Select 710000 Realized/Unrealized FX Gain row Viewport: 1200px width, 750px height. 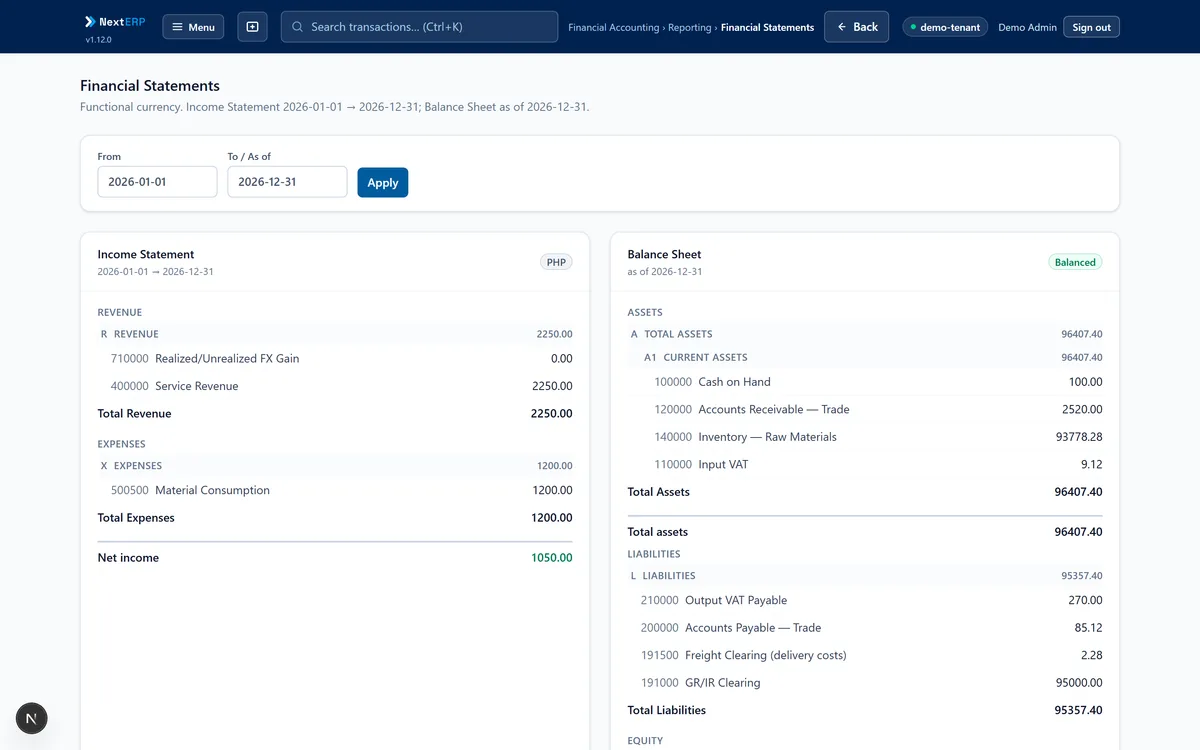pos(335,358)
